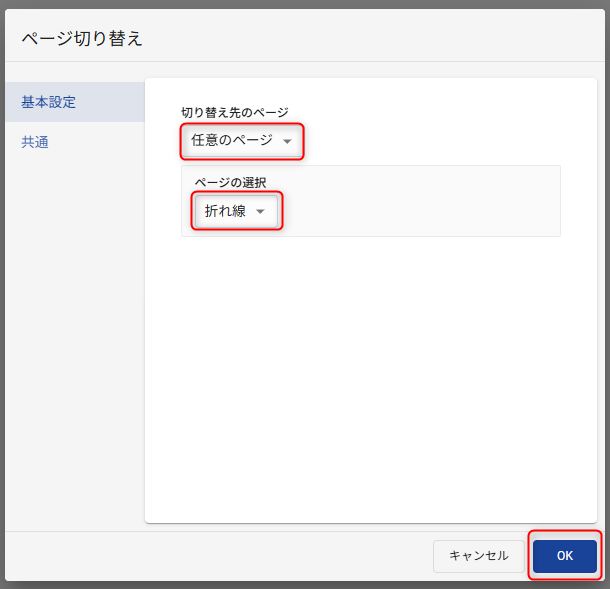Confirm with the blue OK button
610x589 pixels.
pyautogui.click(x=564, y=556)
